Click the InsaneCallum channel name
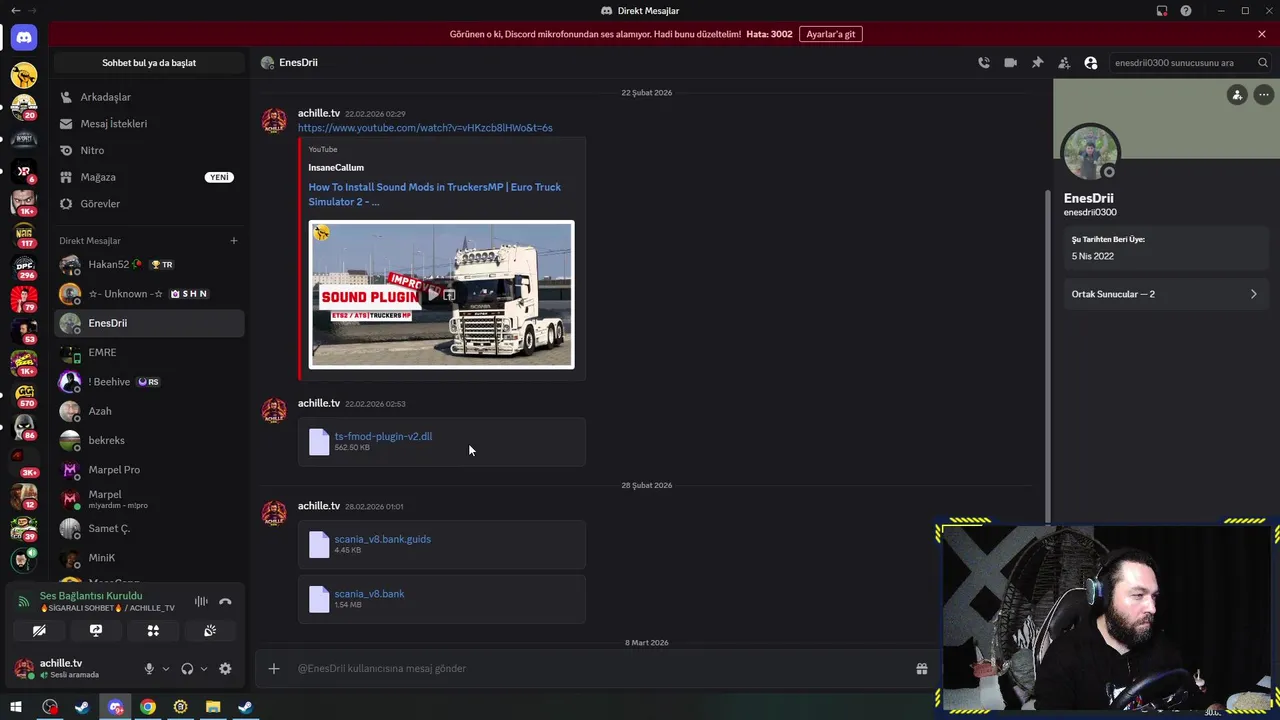 click(336, 168)
